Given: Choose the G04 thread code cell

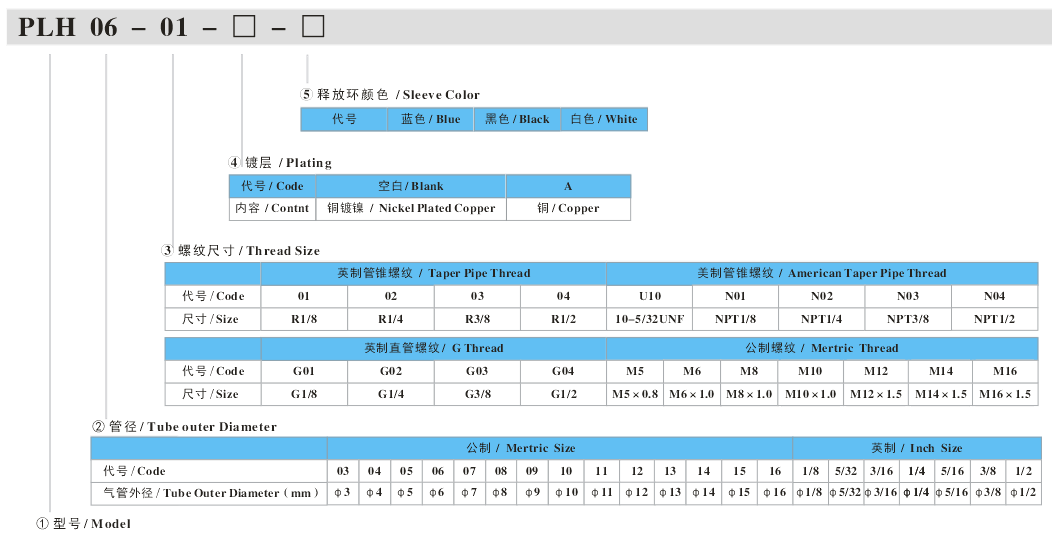Looking at the screenshot, I should tap(563, 371).
